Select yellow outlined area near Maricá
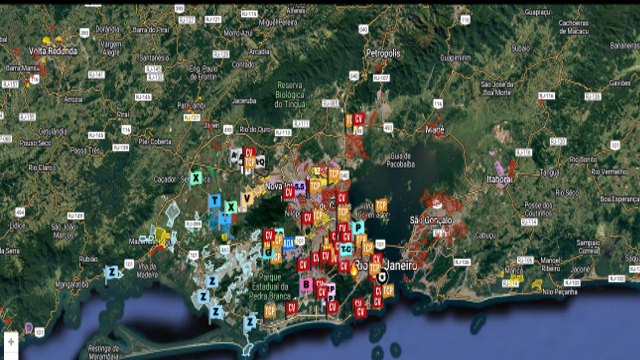Viewport: 640px width, 360px height. [516, 279]
